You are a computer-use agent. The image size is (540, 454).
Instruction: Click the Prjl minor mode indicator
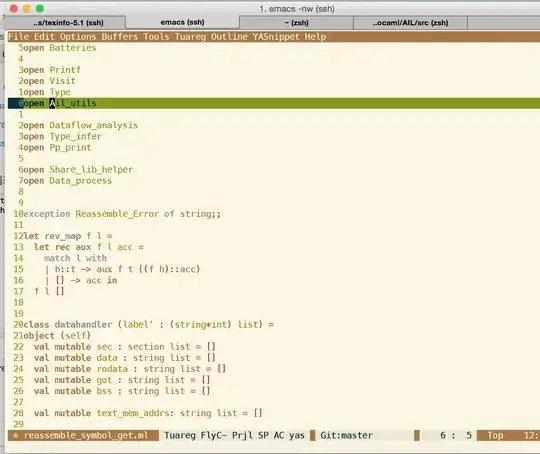pos(242,435)
